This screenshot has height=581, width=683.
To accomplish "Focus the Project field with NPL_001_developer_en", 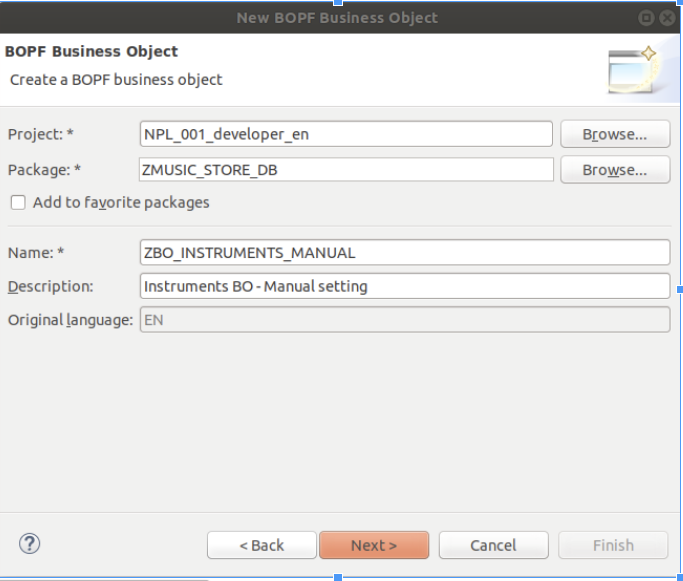I will tap(346, 134).
